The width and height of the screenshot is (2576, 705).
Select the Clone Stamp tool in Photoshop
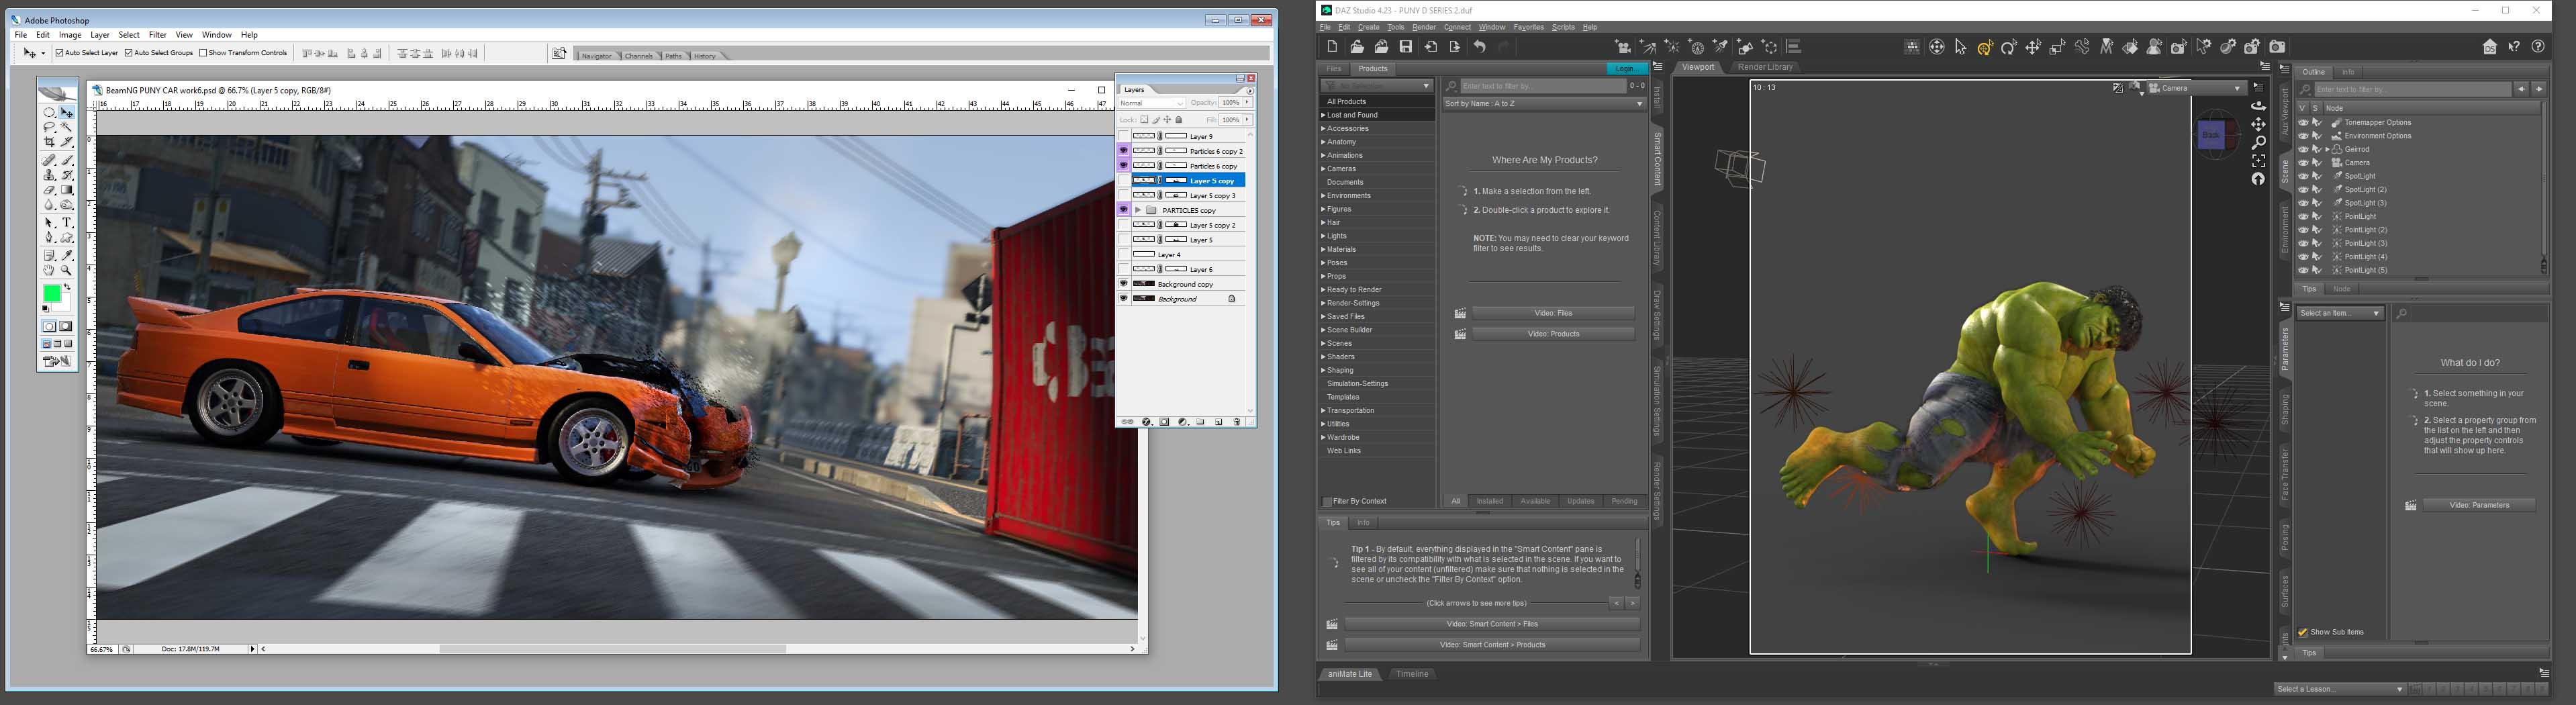click(49, 175)
